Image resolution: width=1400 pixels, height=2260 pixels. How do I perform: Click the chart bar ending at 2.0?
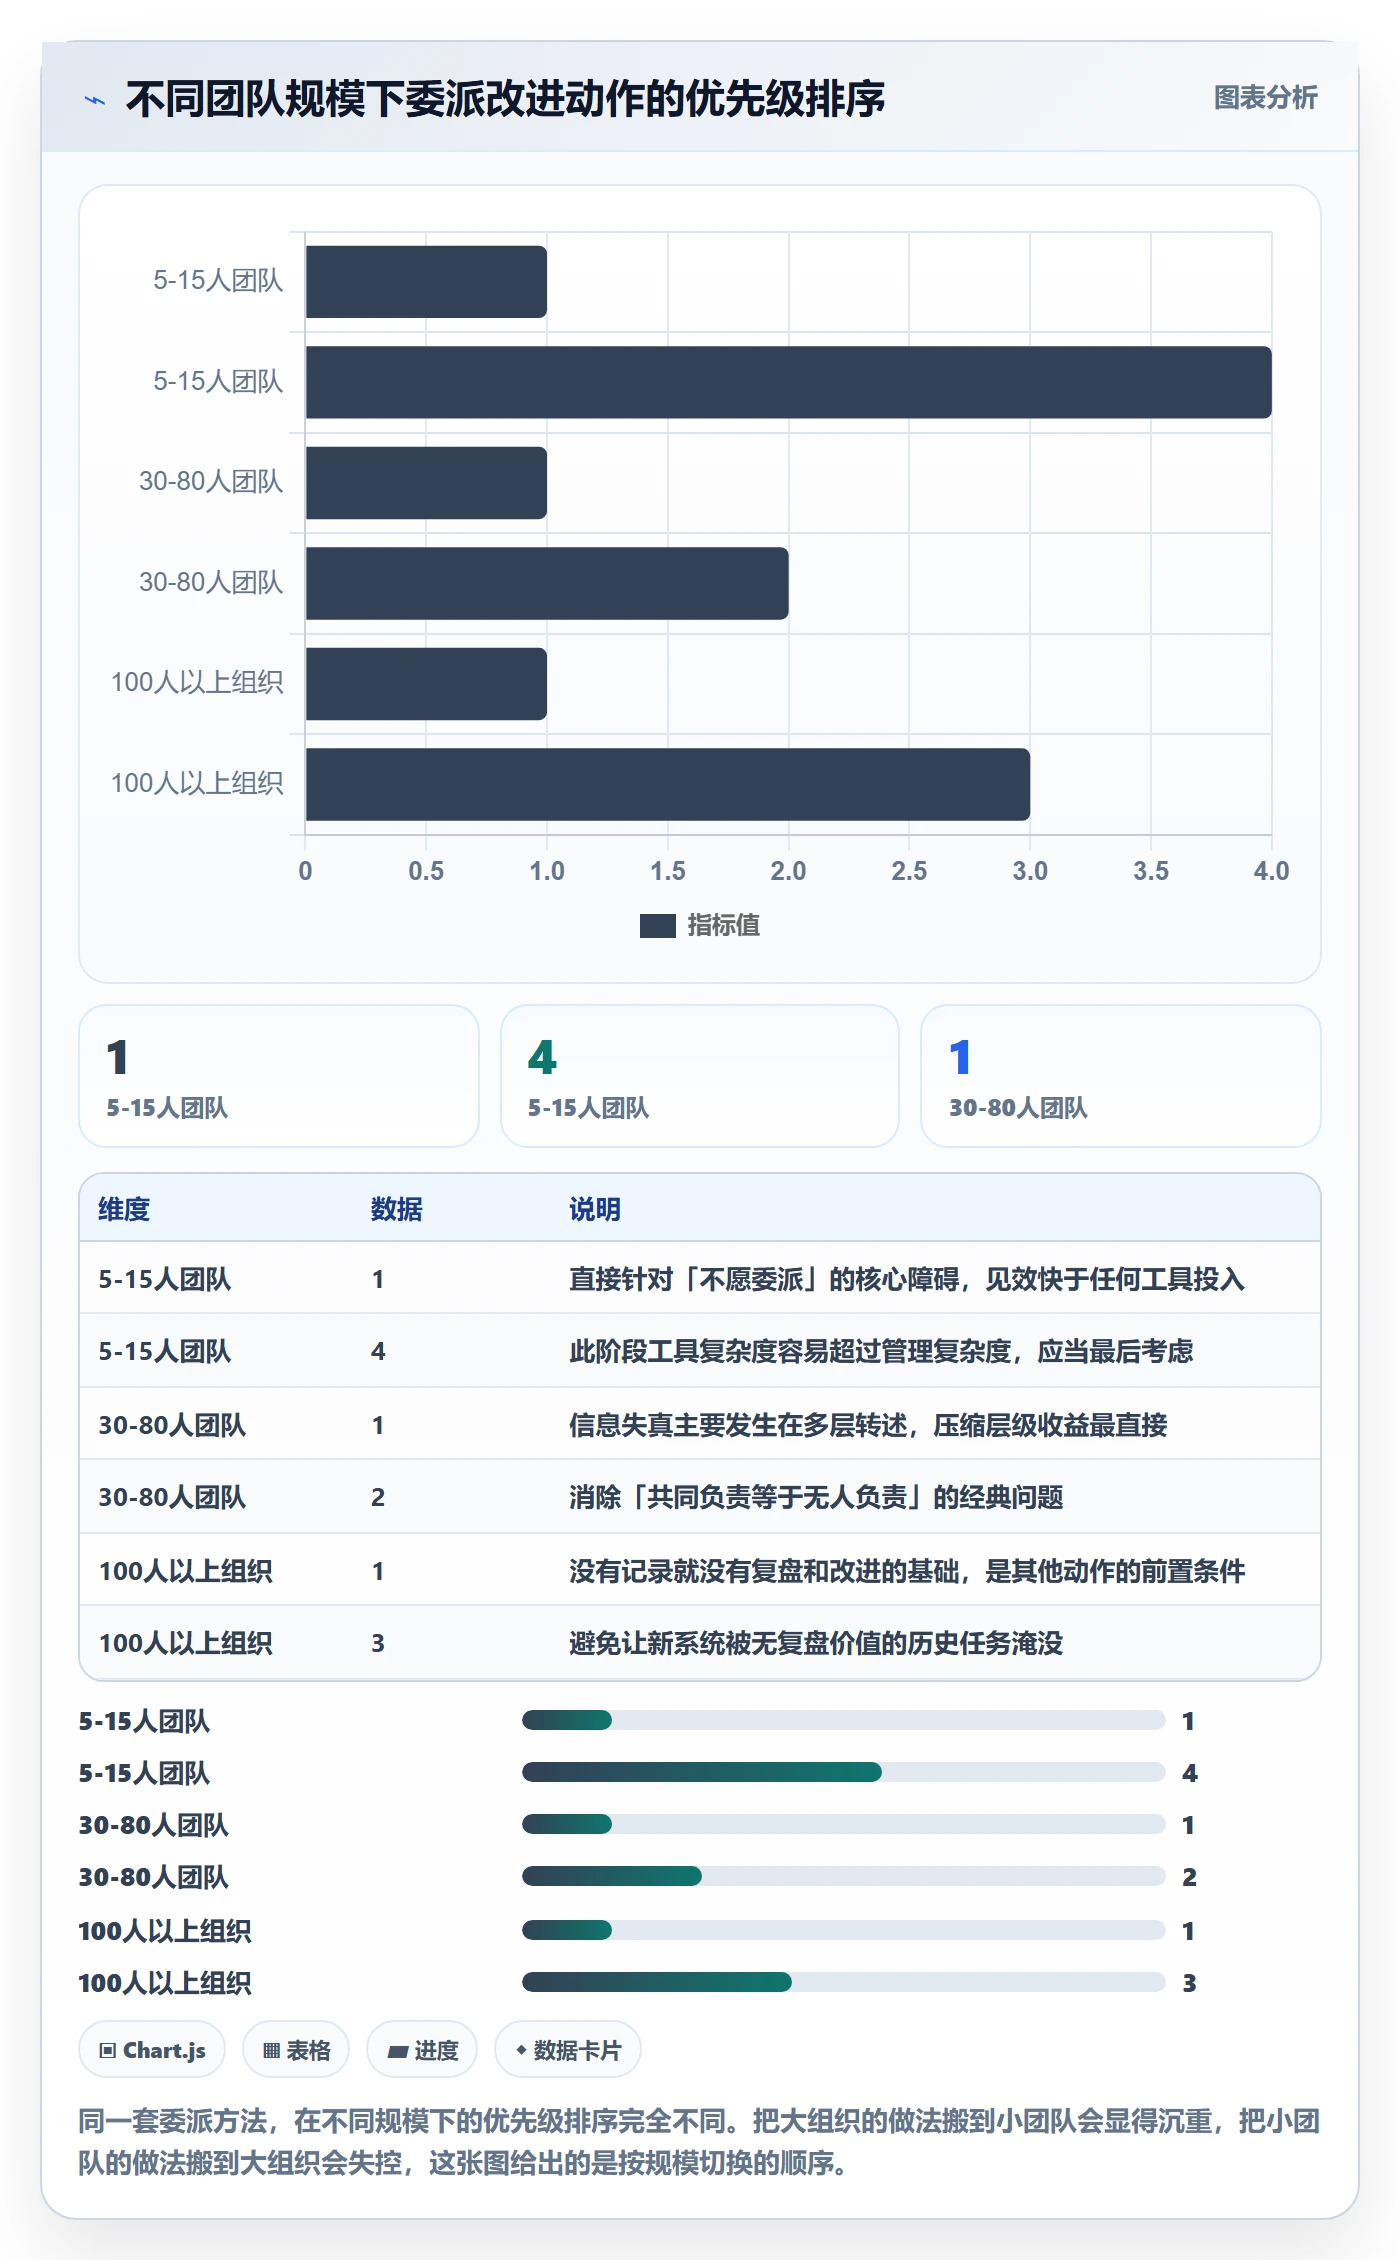coord(547,583)
